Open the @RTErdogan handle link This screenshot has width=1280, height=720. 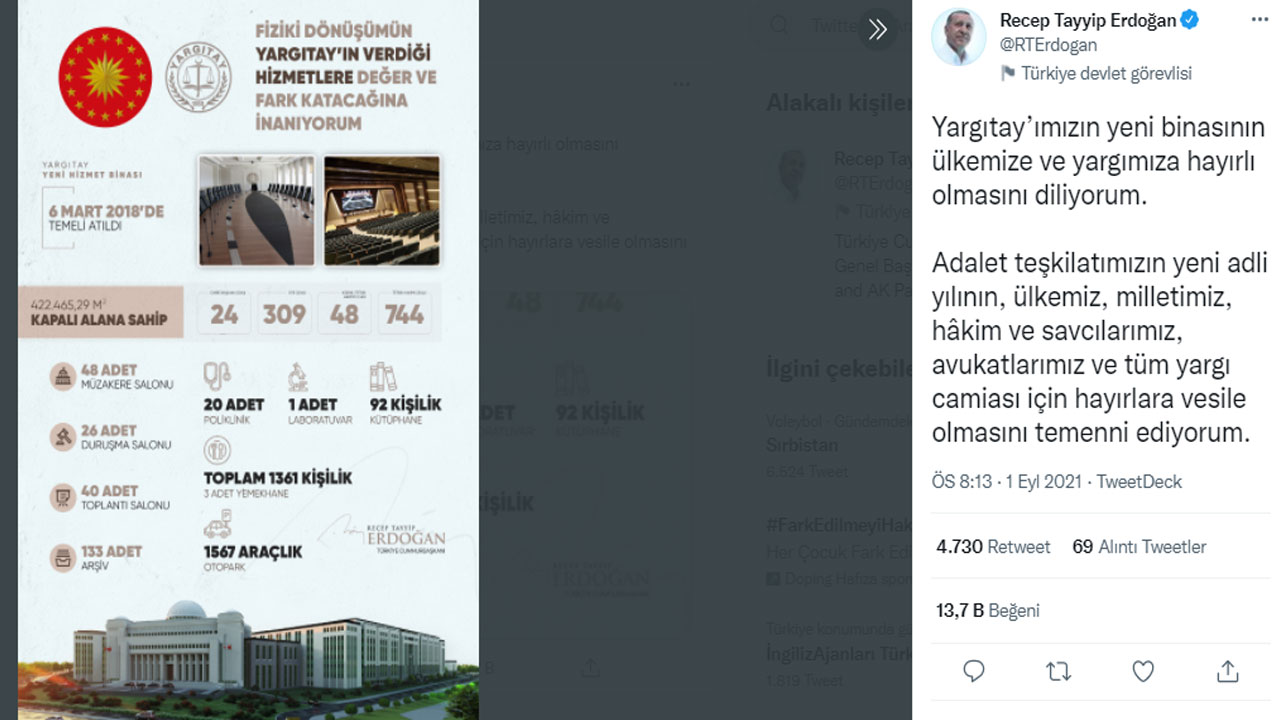tap(1048, 45)
